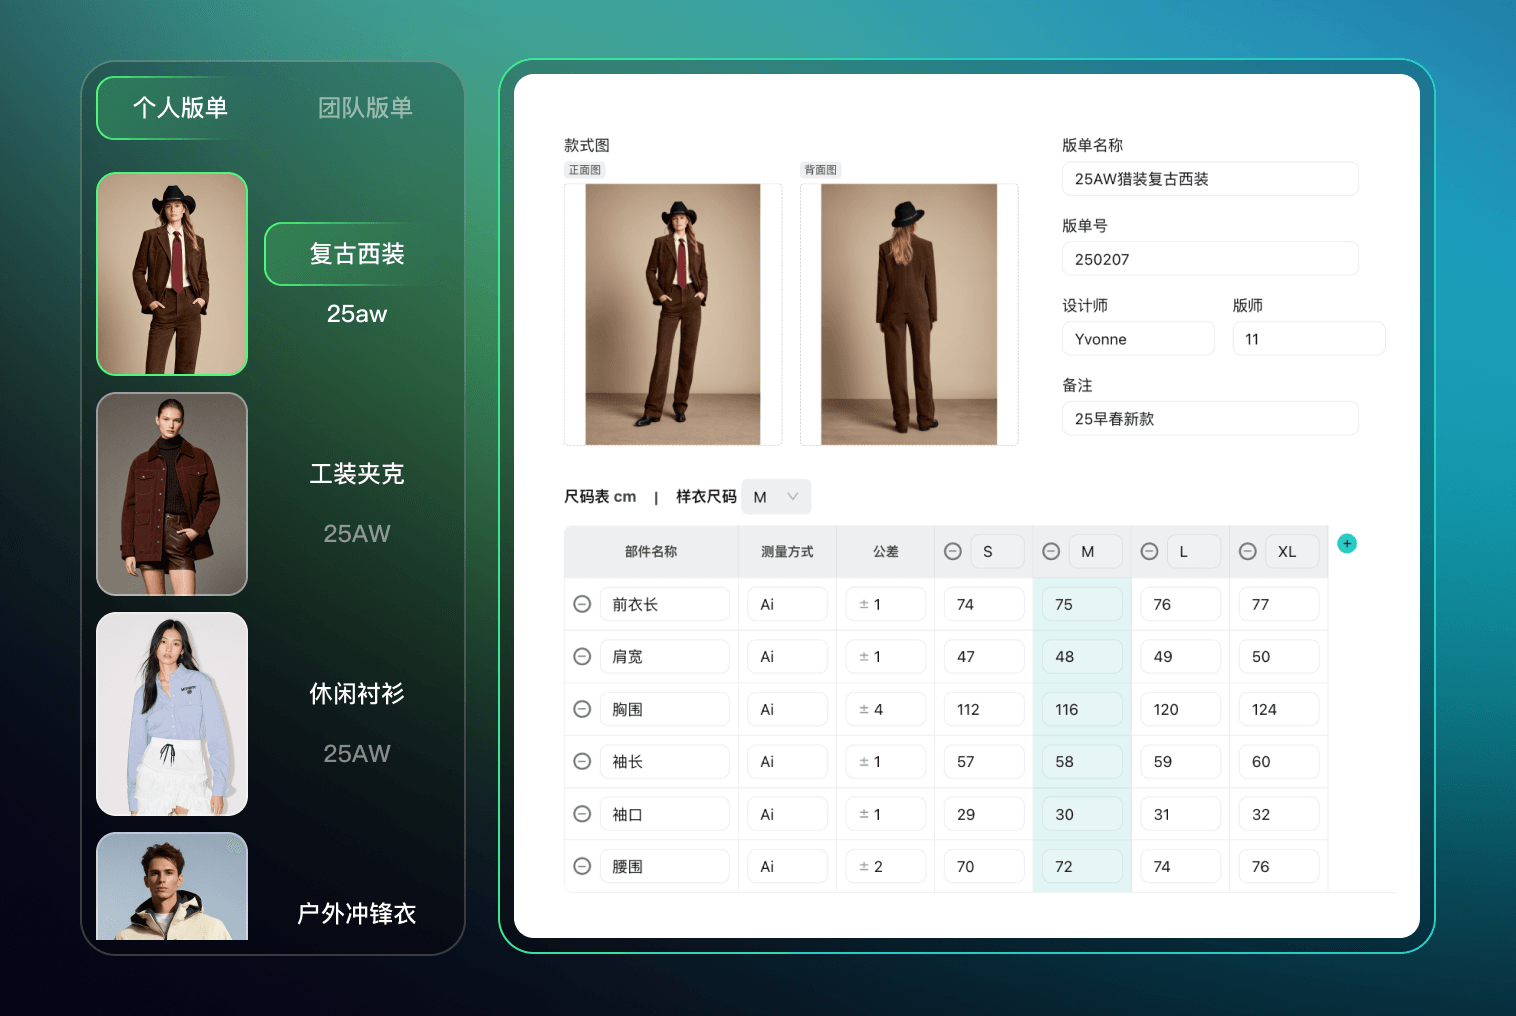The width and height of the screenshot is (1516, 1016).
Task: Select the brown suit thumbnail in sidebar
Action: point(172,274)
